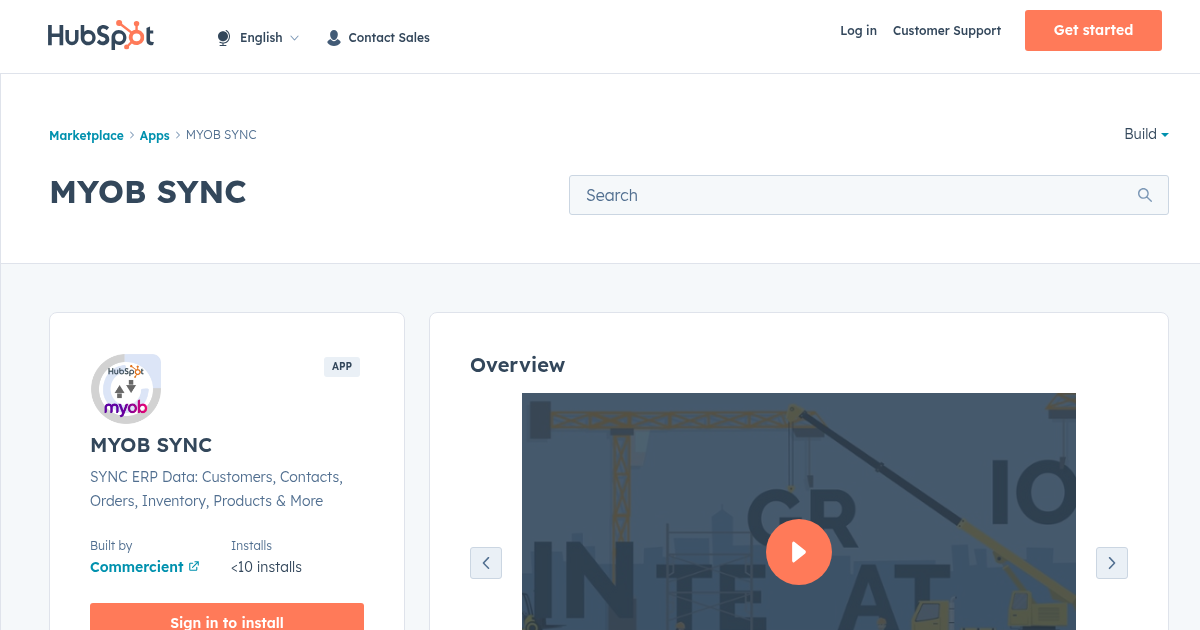
Task: Go back in carousel with left arrow
Action: [x=486, y=563]
